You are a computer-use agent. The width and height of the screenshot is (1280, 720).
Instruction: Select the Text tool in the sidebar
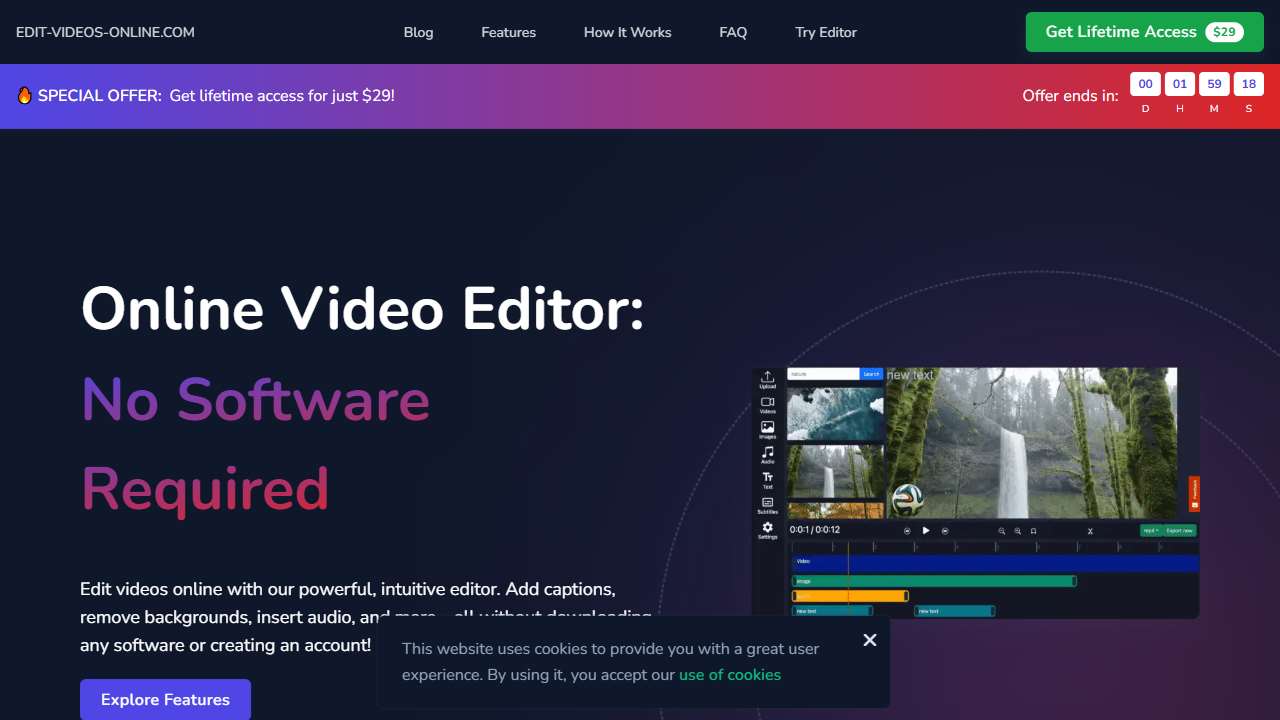coord(767,477)
